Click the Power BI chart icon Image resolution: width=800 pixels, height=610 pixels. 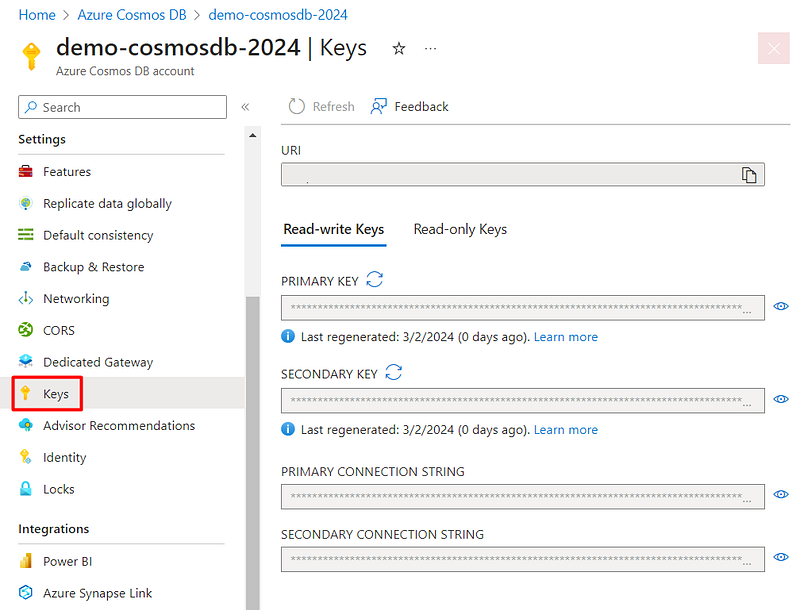click(x=26, y=561)
